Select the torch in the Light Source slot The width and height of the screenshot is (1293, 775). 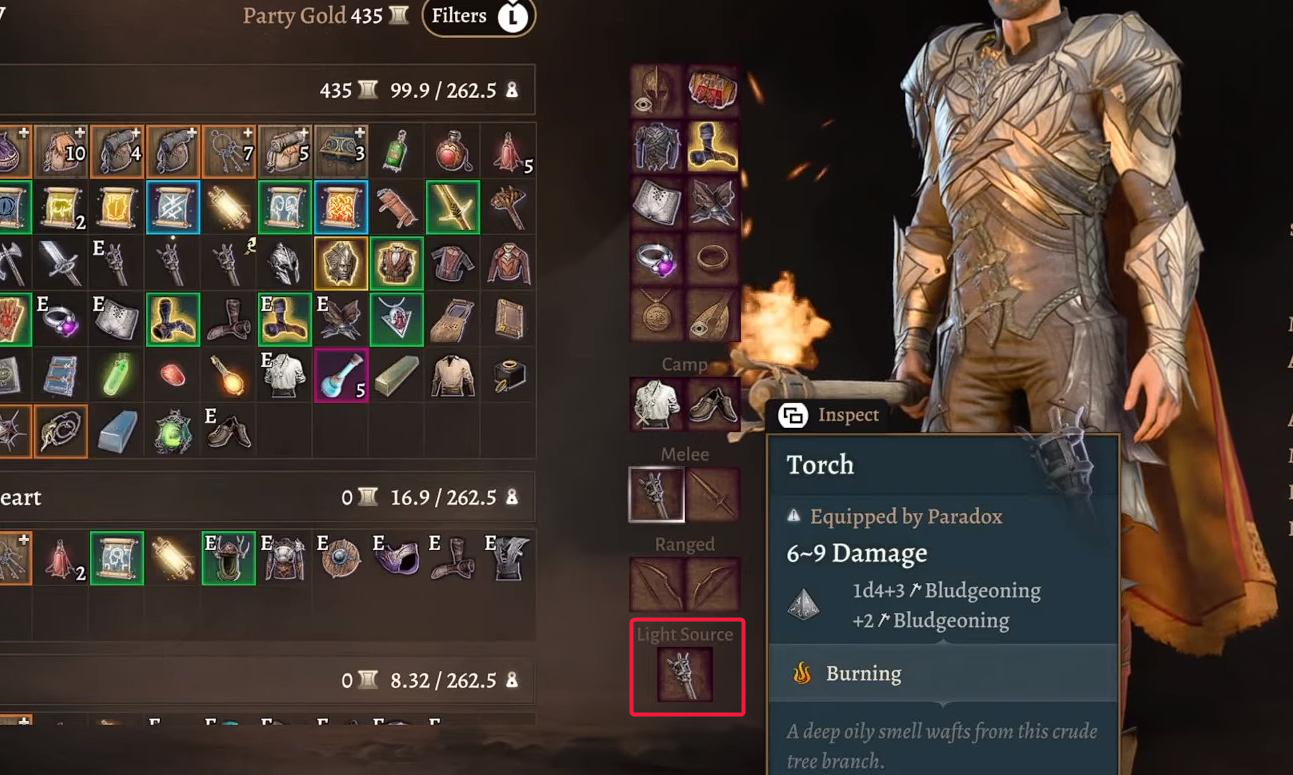686,675
